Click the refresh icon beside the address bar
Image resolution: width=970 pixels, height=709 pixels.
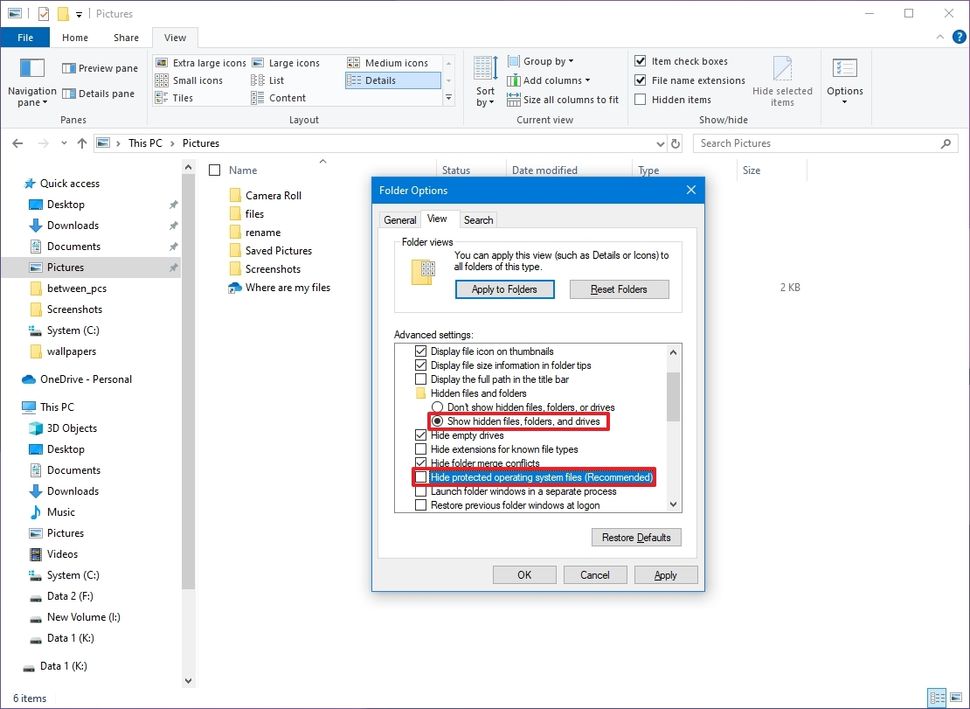[673, 143]
